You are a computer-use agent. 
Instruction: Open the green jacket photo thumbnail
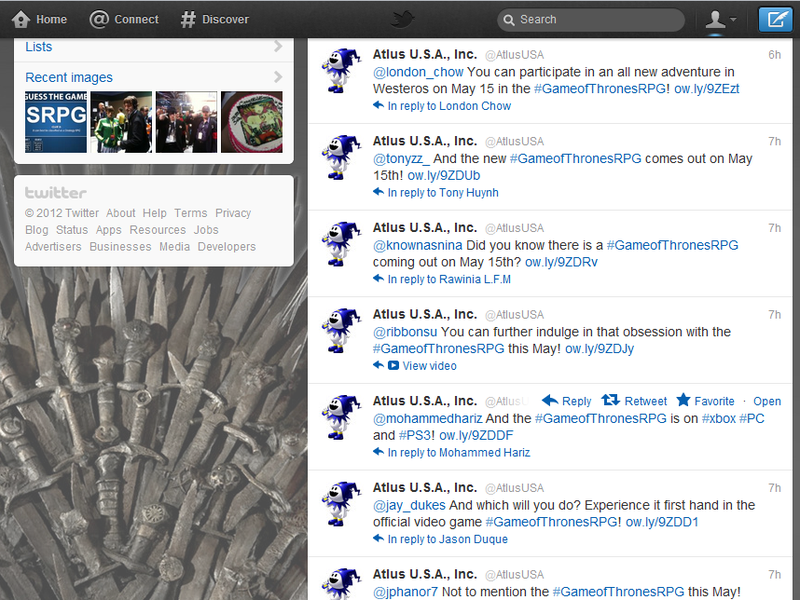pyautogui.click(x=121, y=122)
